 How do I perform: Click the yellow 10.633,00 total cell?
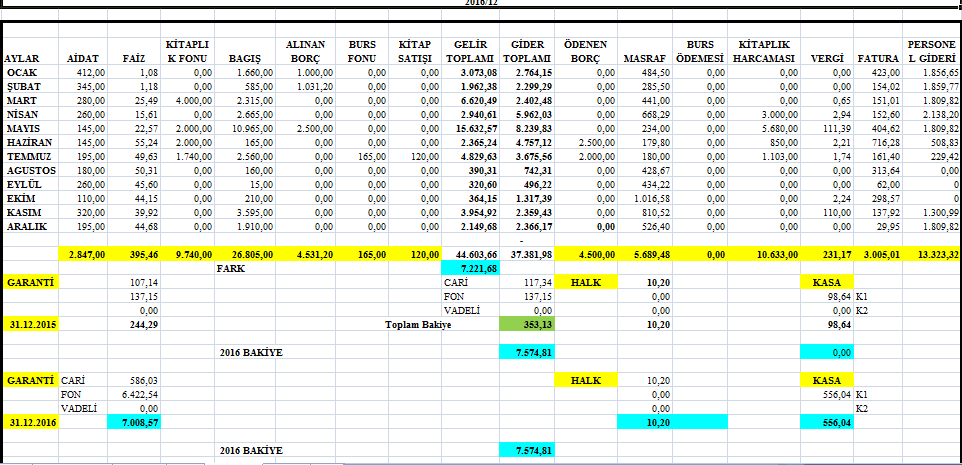[x=764, y=255]
